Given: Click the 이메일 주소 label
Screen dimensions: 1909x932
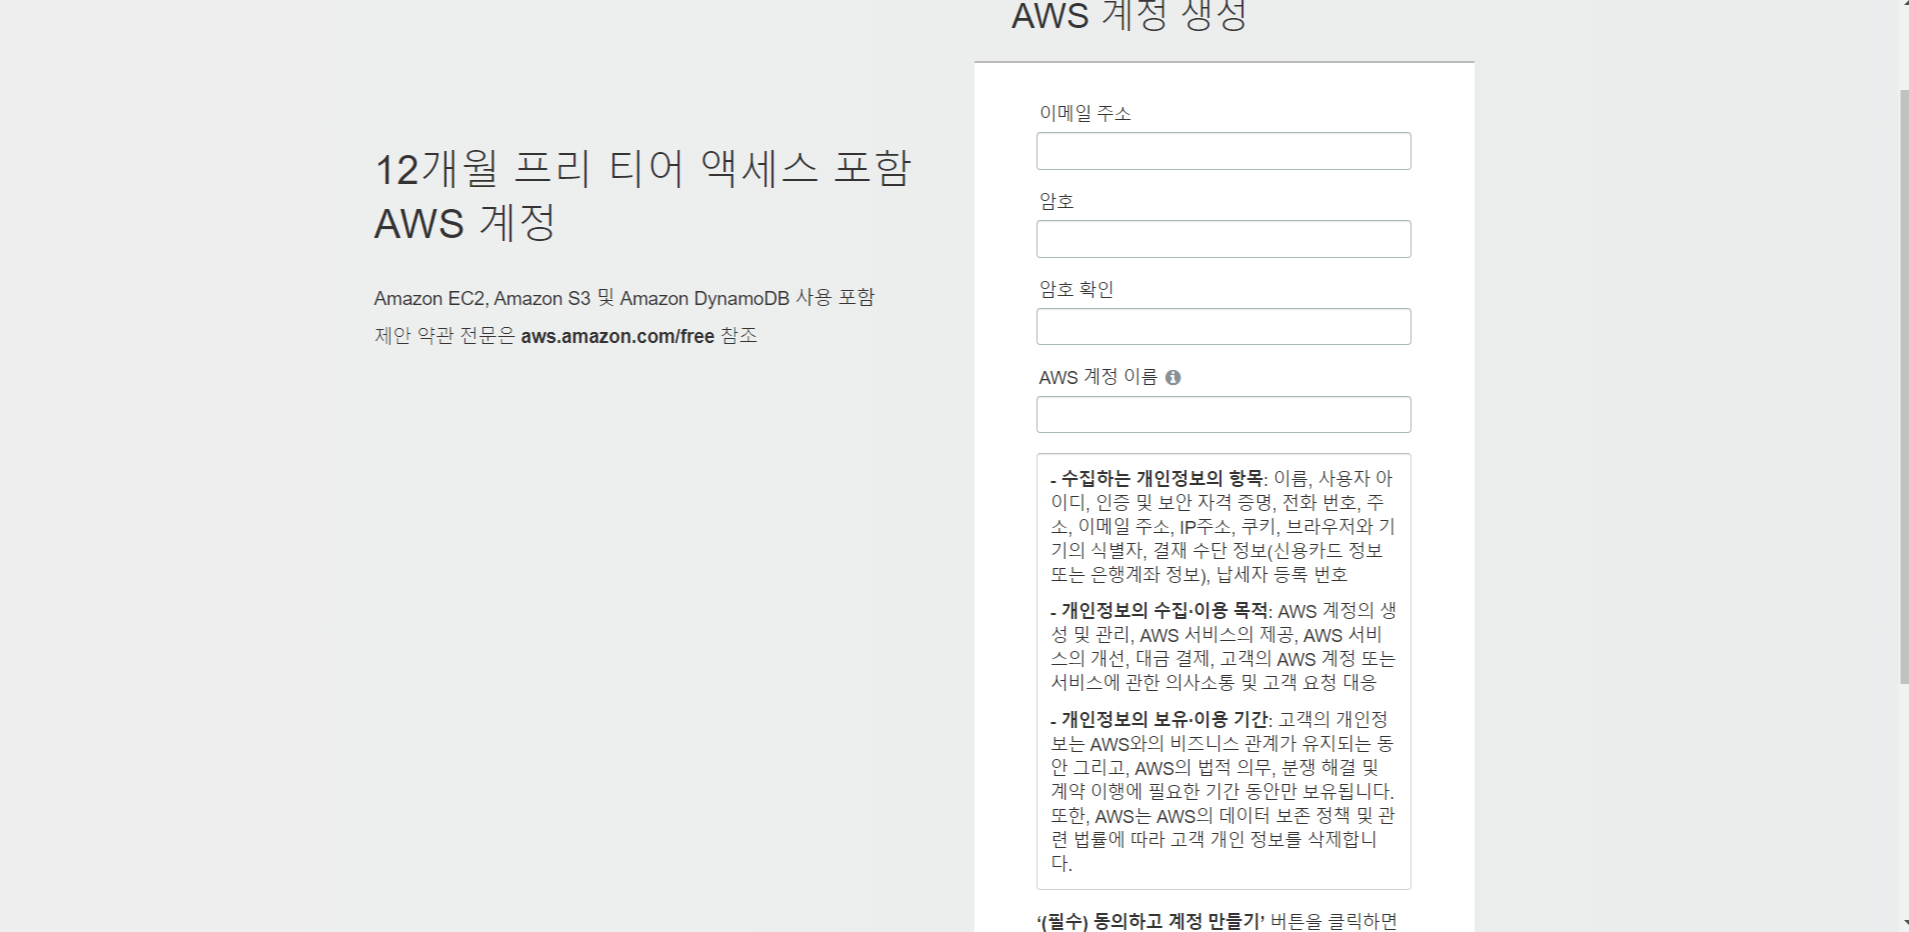Looking at the screenshot, I should 1085,114.
